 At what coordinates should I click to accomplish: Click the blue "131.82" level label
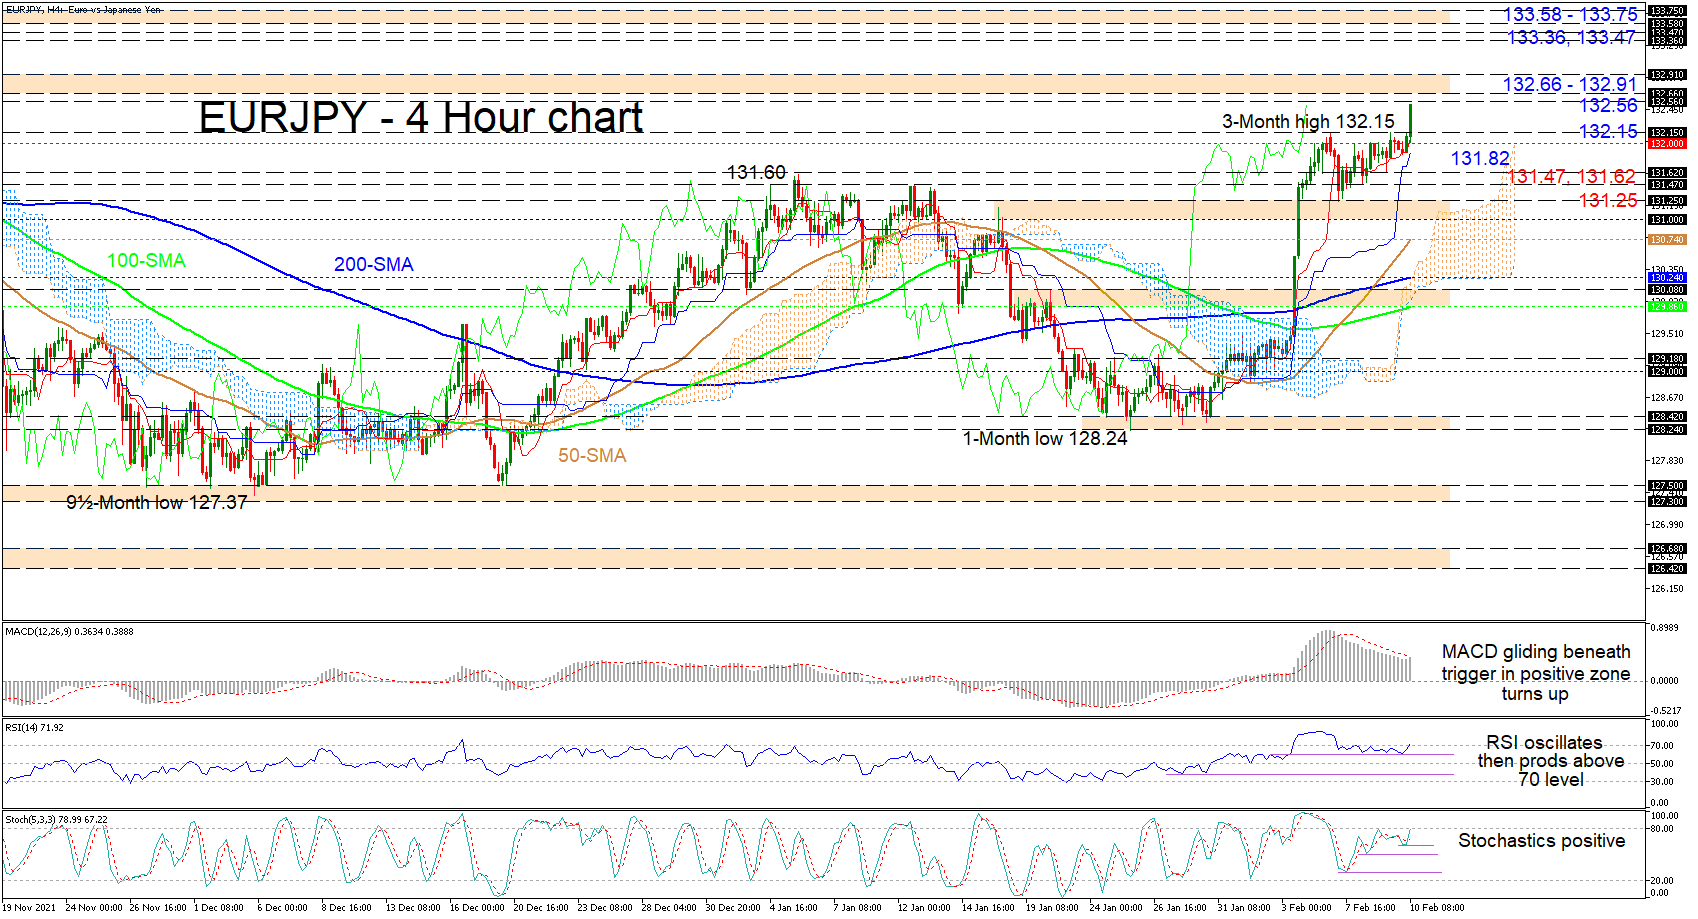[1480, 158]
